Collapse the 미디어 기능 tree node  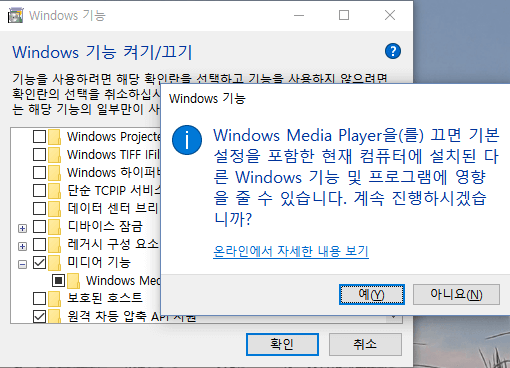click(22, 264)
